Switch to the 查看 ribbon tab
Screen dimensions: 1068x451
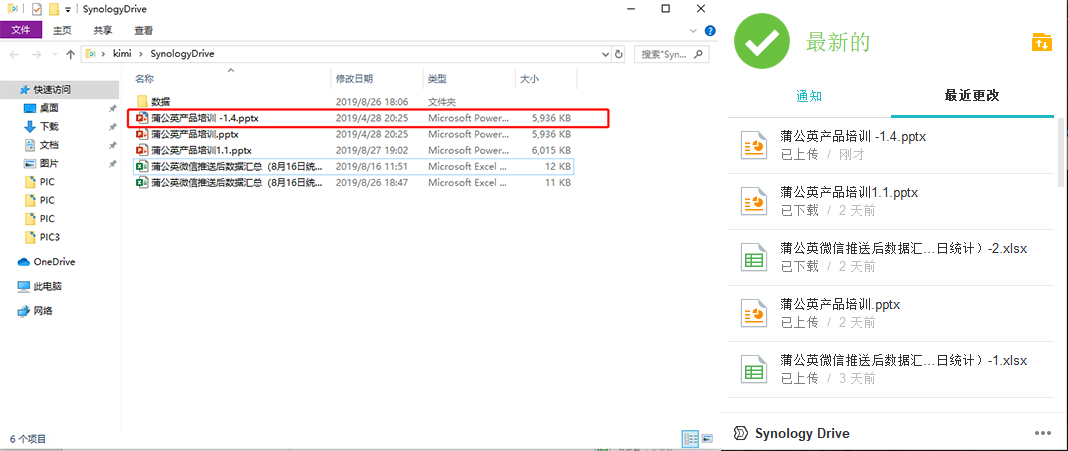point(144,30)
